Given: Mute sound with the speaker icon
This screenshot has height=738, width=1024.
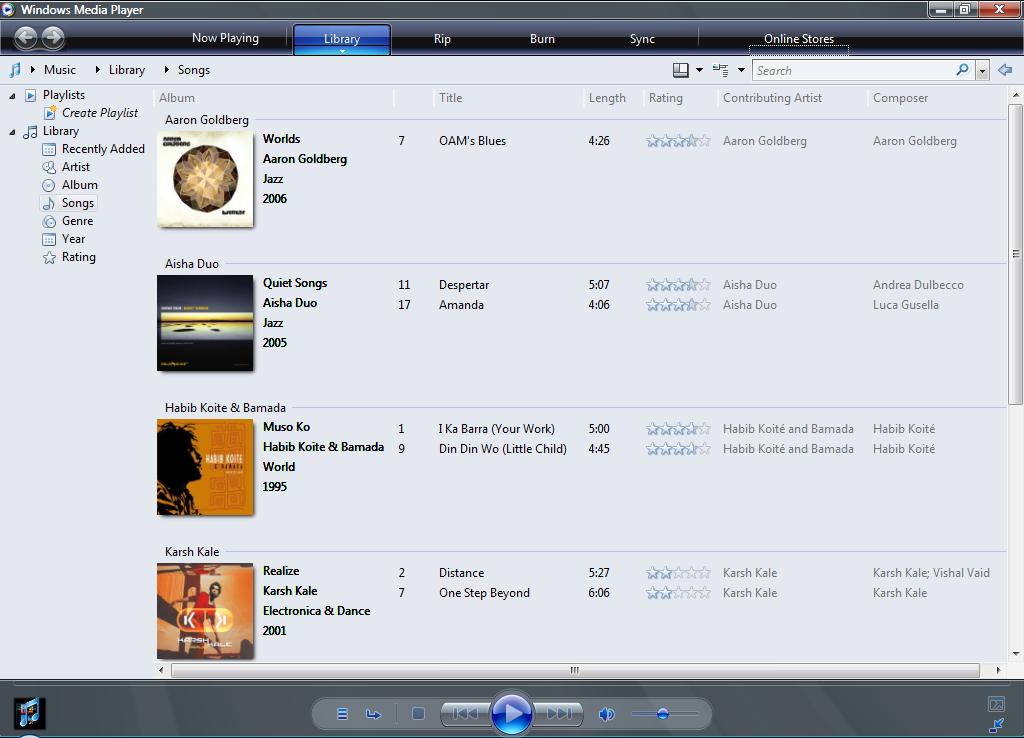Looking at the screenshot, I should [607, 714].
